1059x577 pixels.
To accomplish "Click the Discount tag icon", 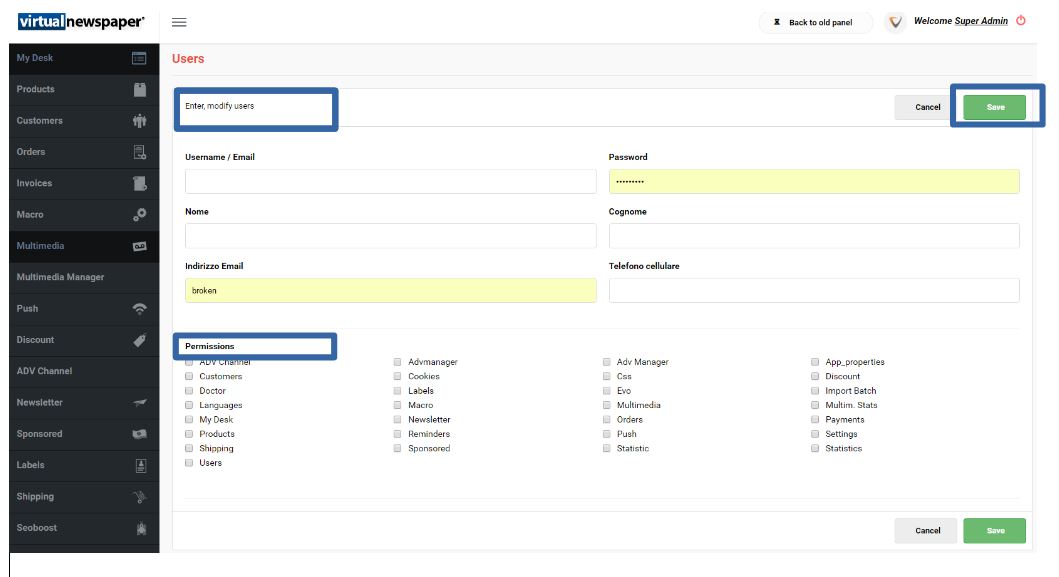I will coord(140,340).
